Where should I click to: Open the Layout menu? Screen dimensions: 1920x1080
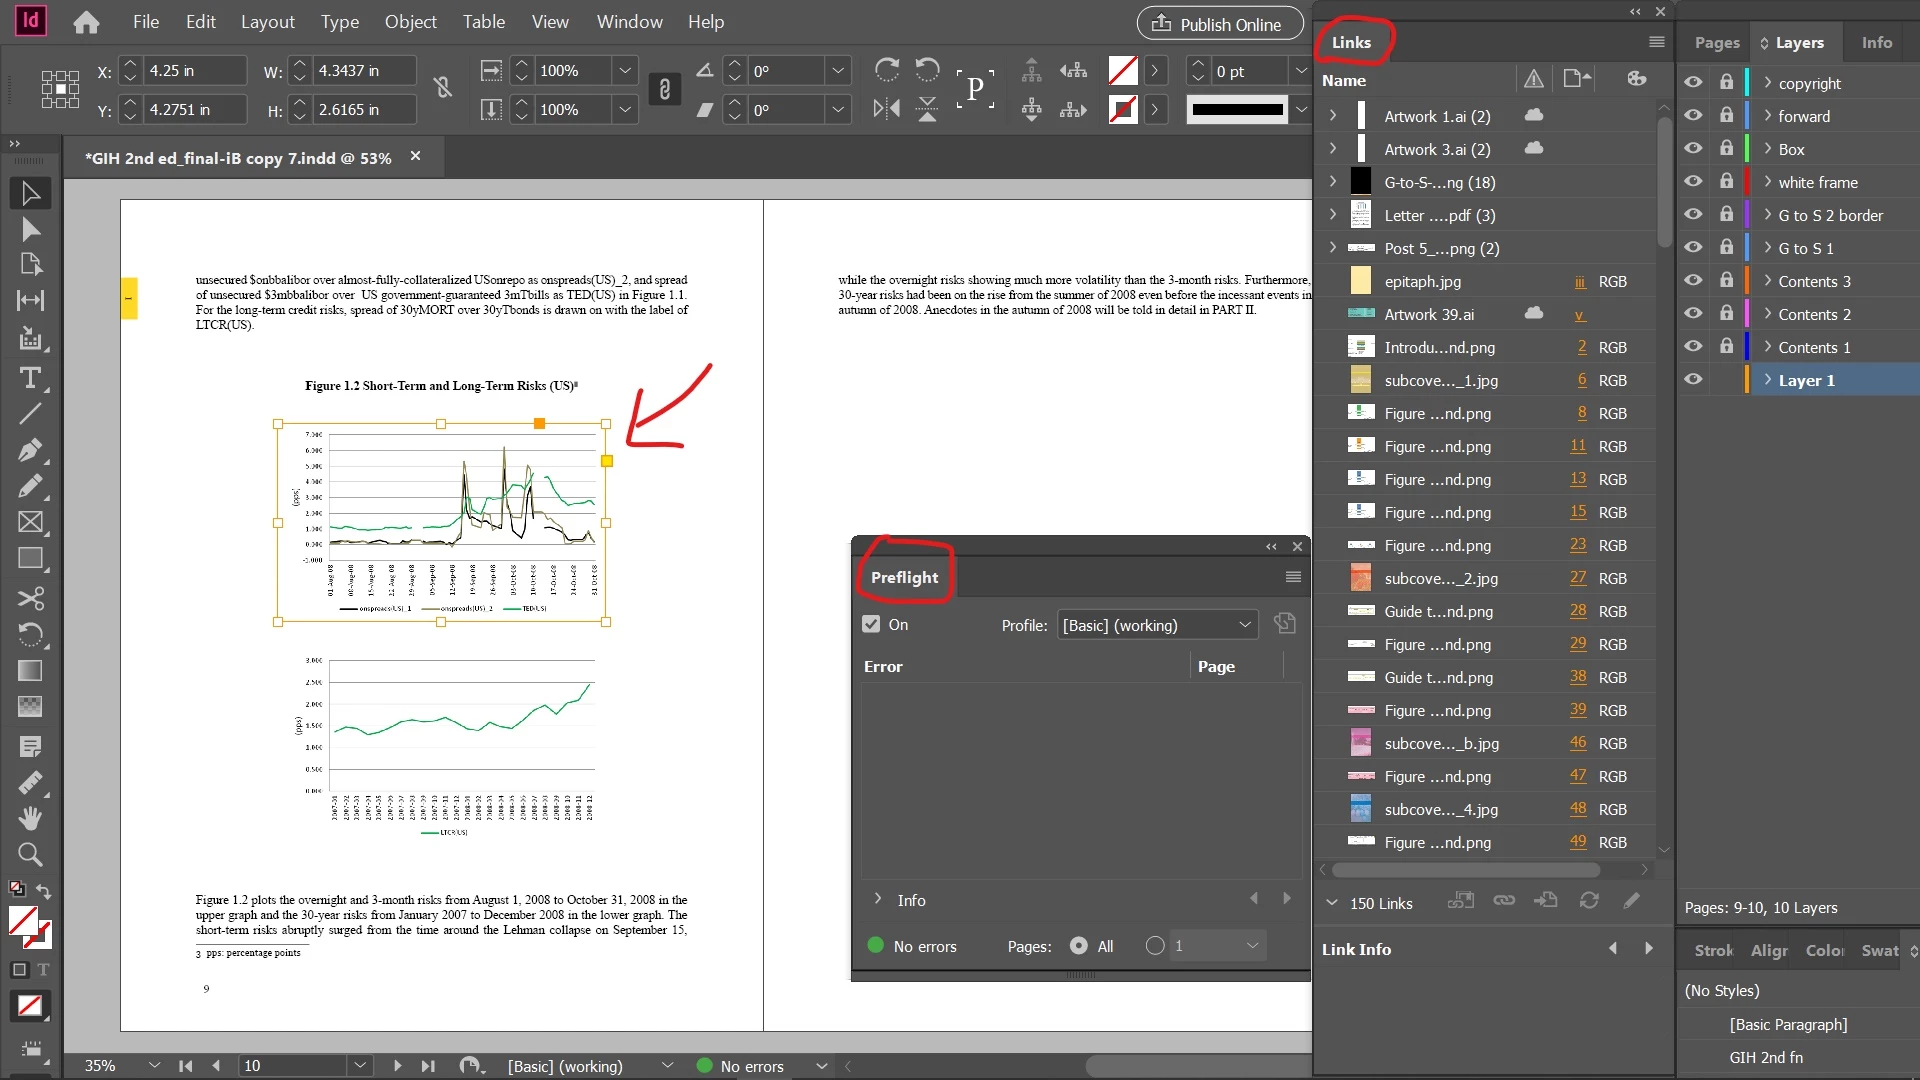267,22
